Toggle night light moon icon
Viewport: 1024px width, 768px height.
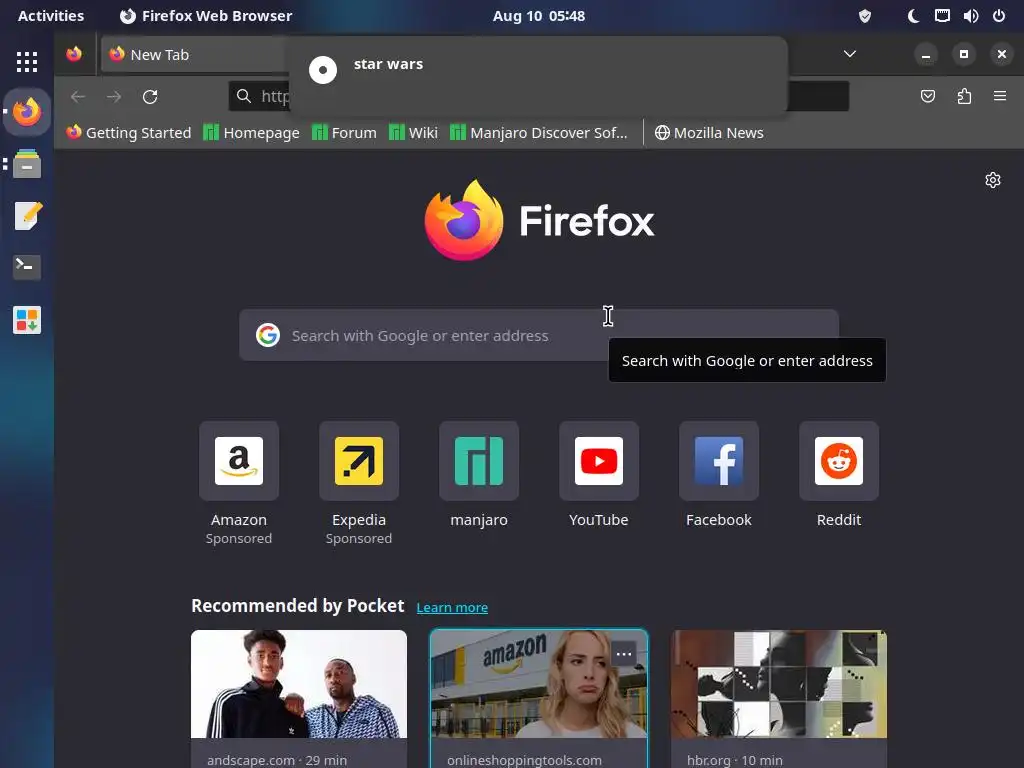tap(914, 16)
